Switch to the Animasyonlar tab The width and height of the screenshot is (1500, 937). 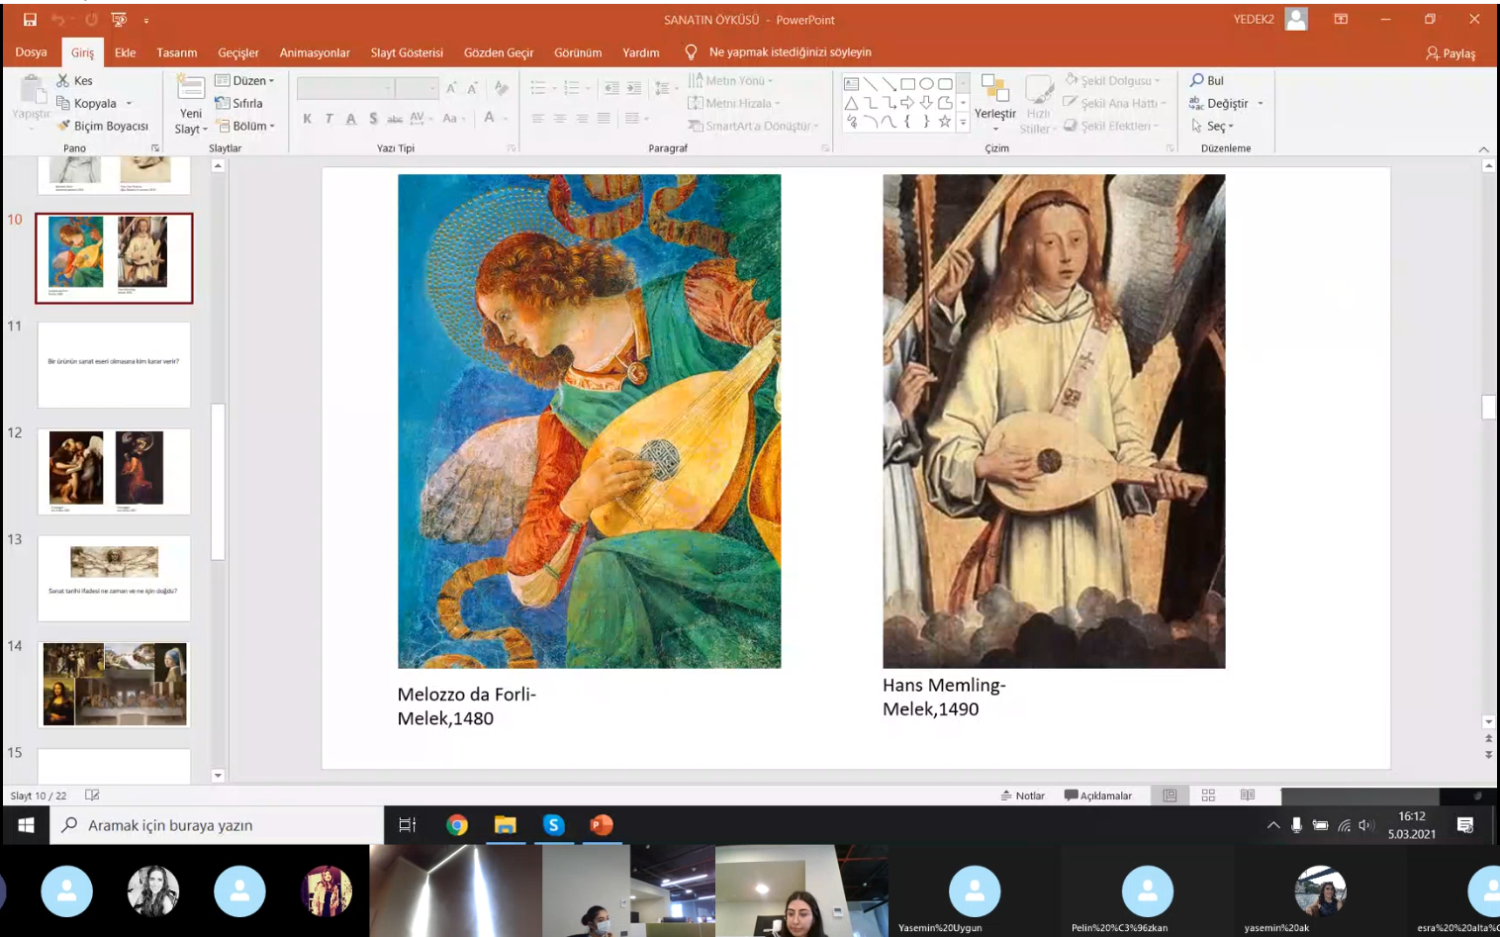tap(315, 52)
